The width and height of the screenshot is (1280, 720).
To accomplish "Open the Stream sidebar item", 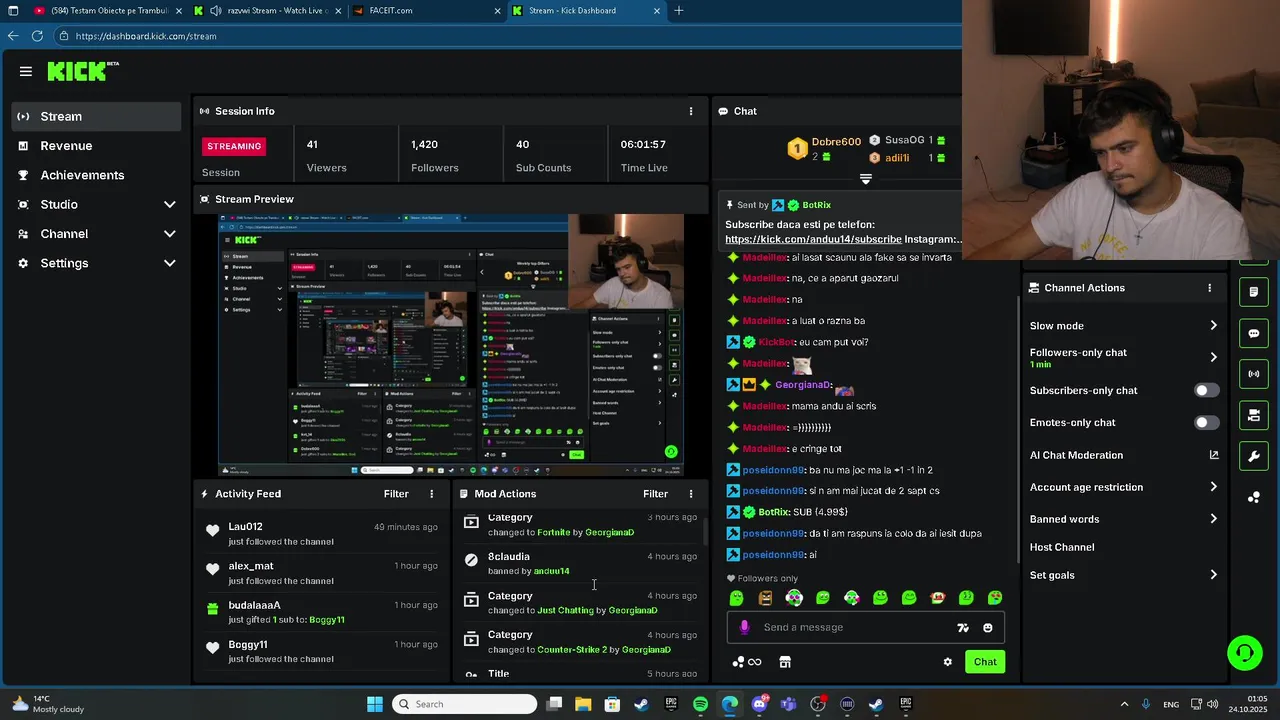I will (x=97, y=116).
